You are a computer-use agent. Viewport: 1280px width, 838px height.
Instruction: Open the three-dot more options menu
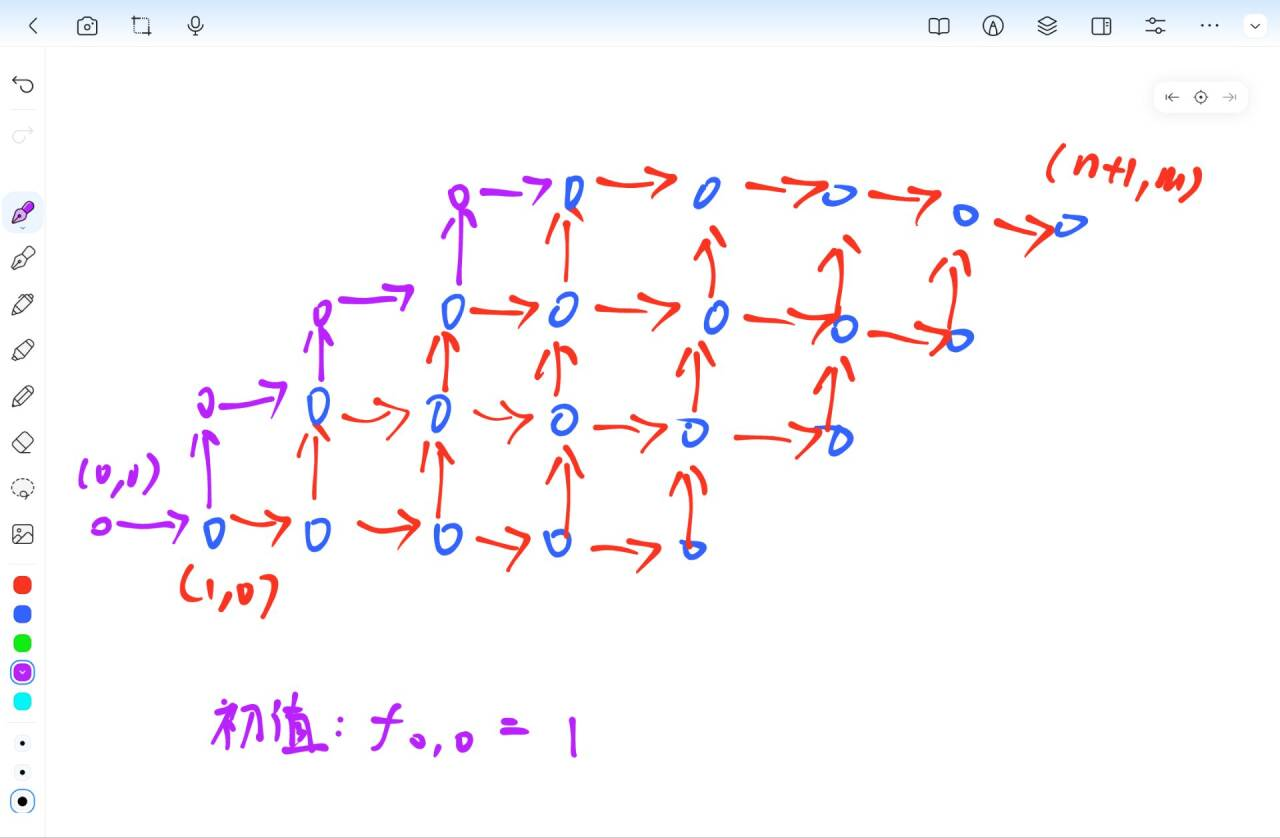pos(1209,26)
